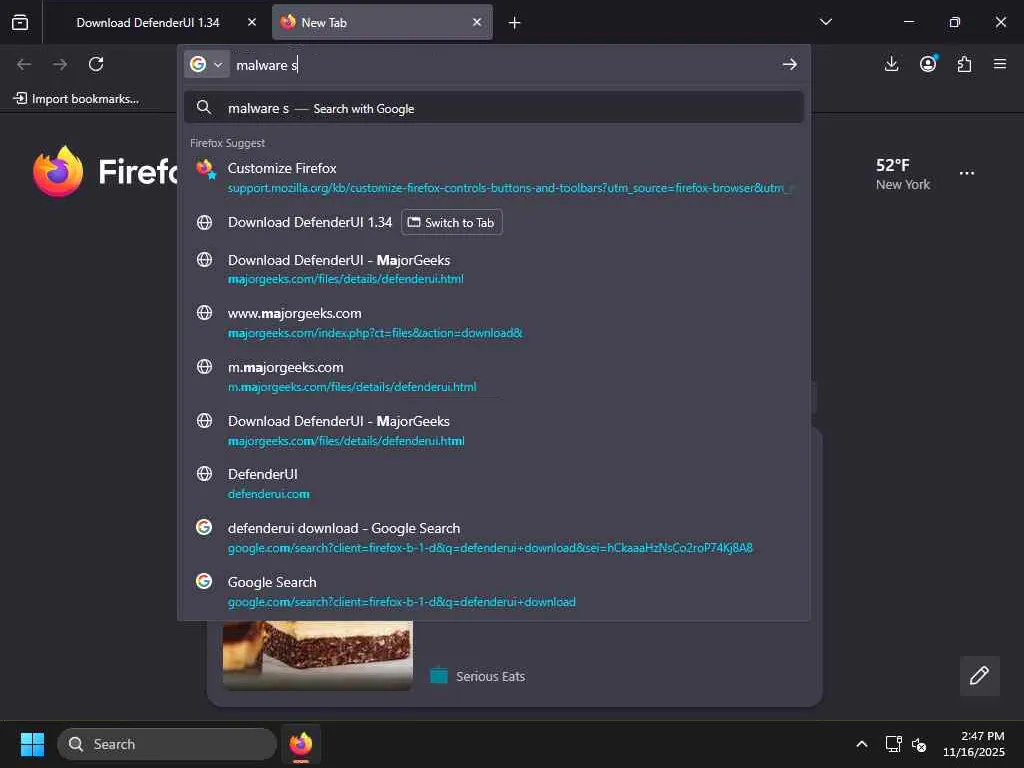
Task: Click the pencil customize new tab icon
Action: pyautogui.click(x=979, y=676)
